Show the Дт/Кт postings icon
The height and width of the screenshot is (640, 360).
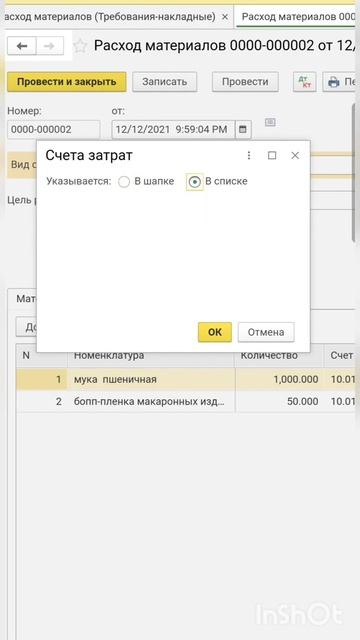pos(304,82)
